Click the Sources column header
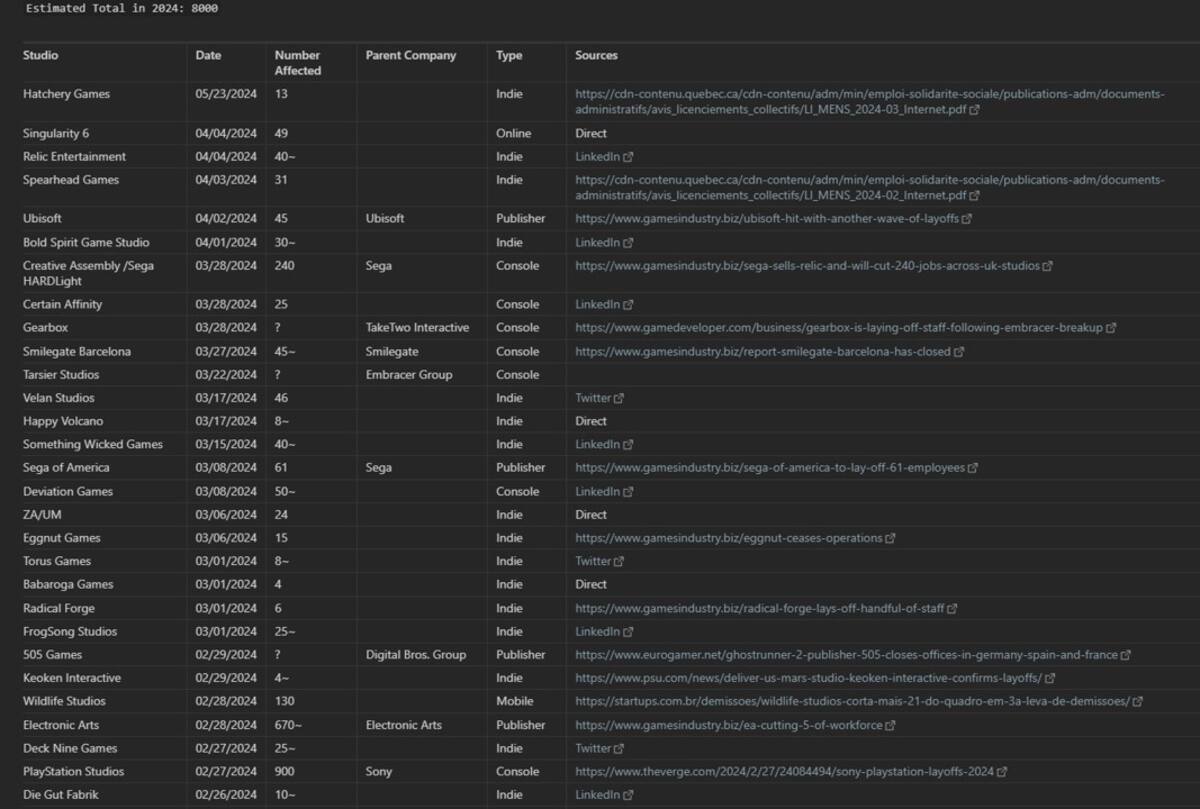Viewport: 1200px width, 809px height. [596, 56]
